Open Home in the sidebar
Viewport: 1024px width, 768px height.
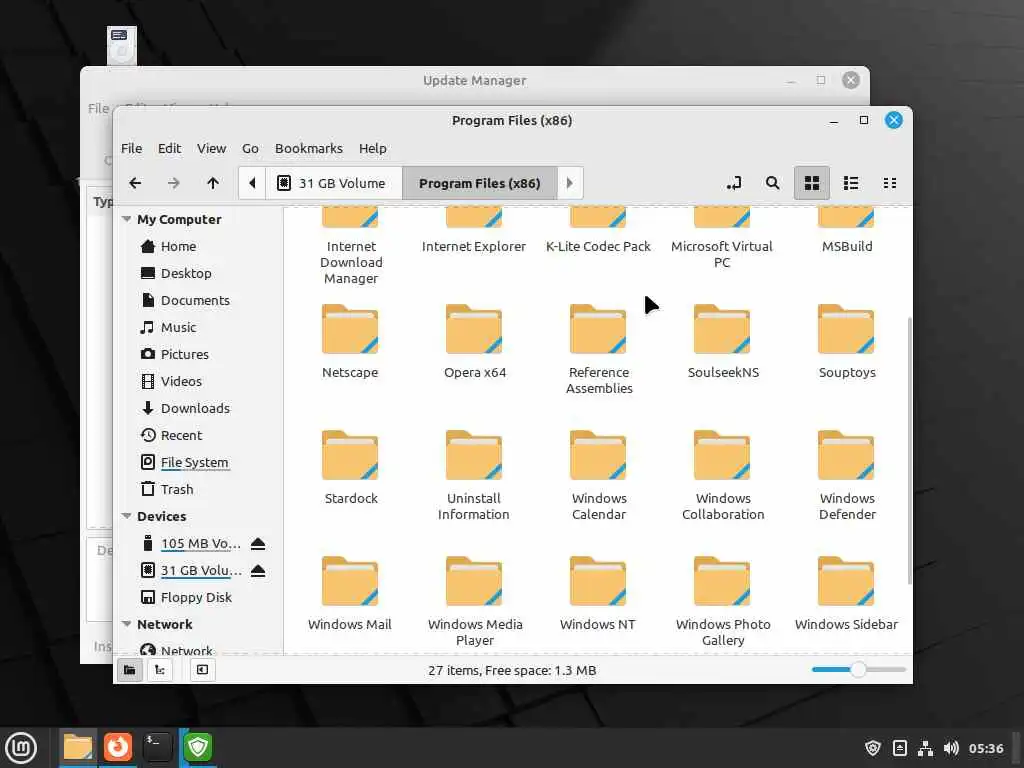178,246
